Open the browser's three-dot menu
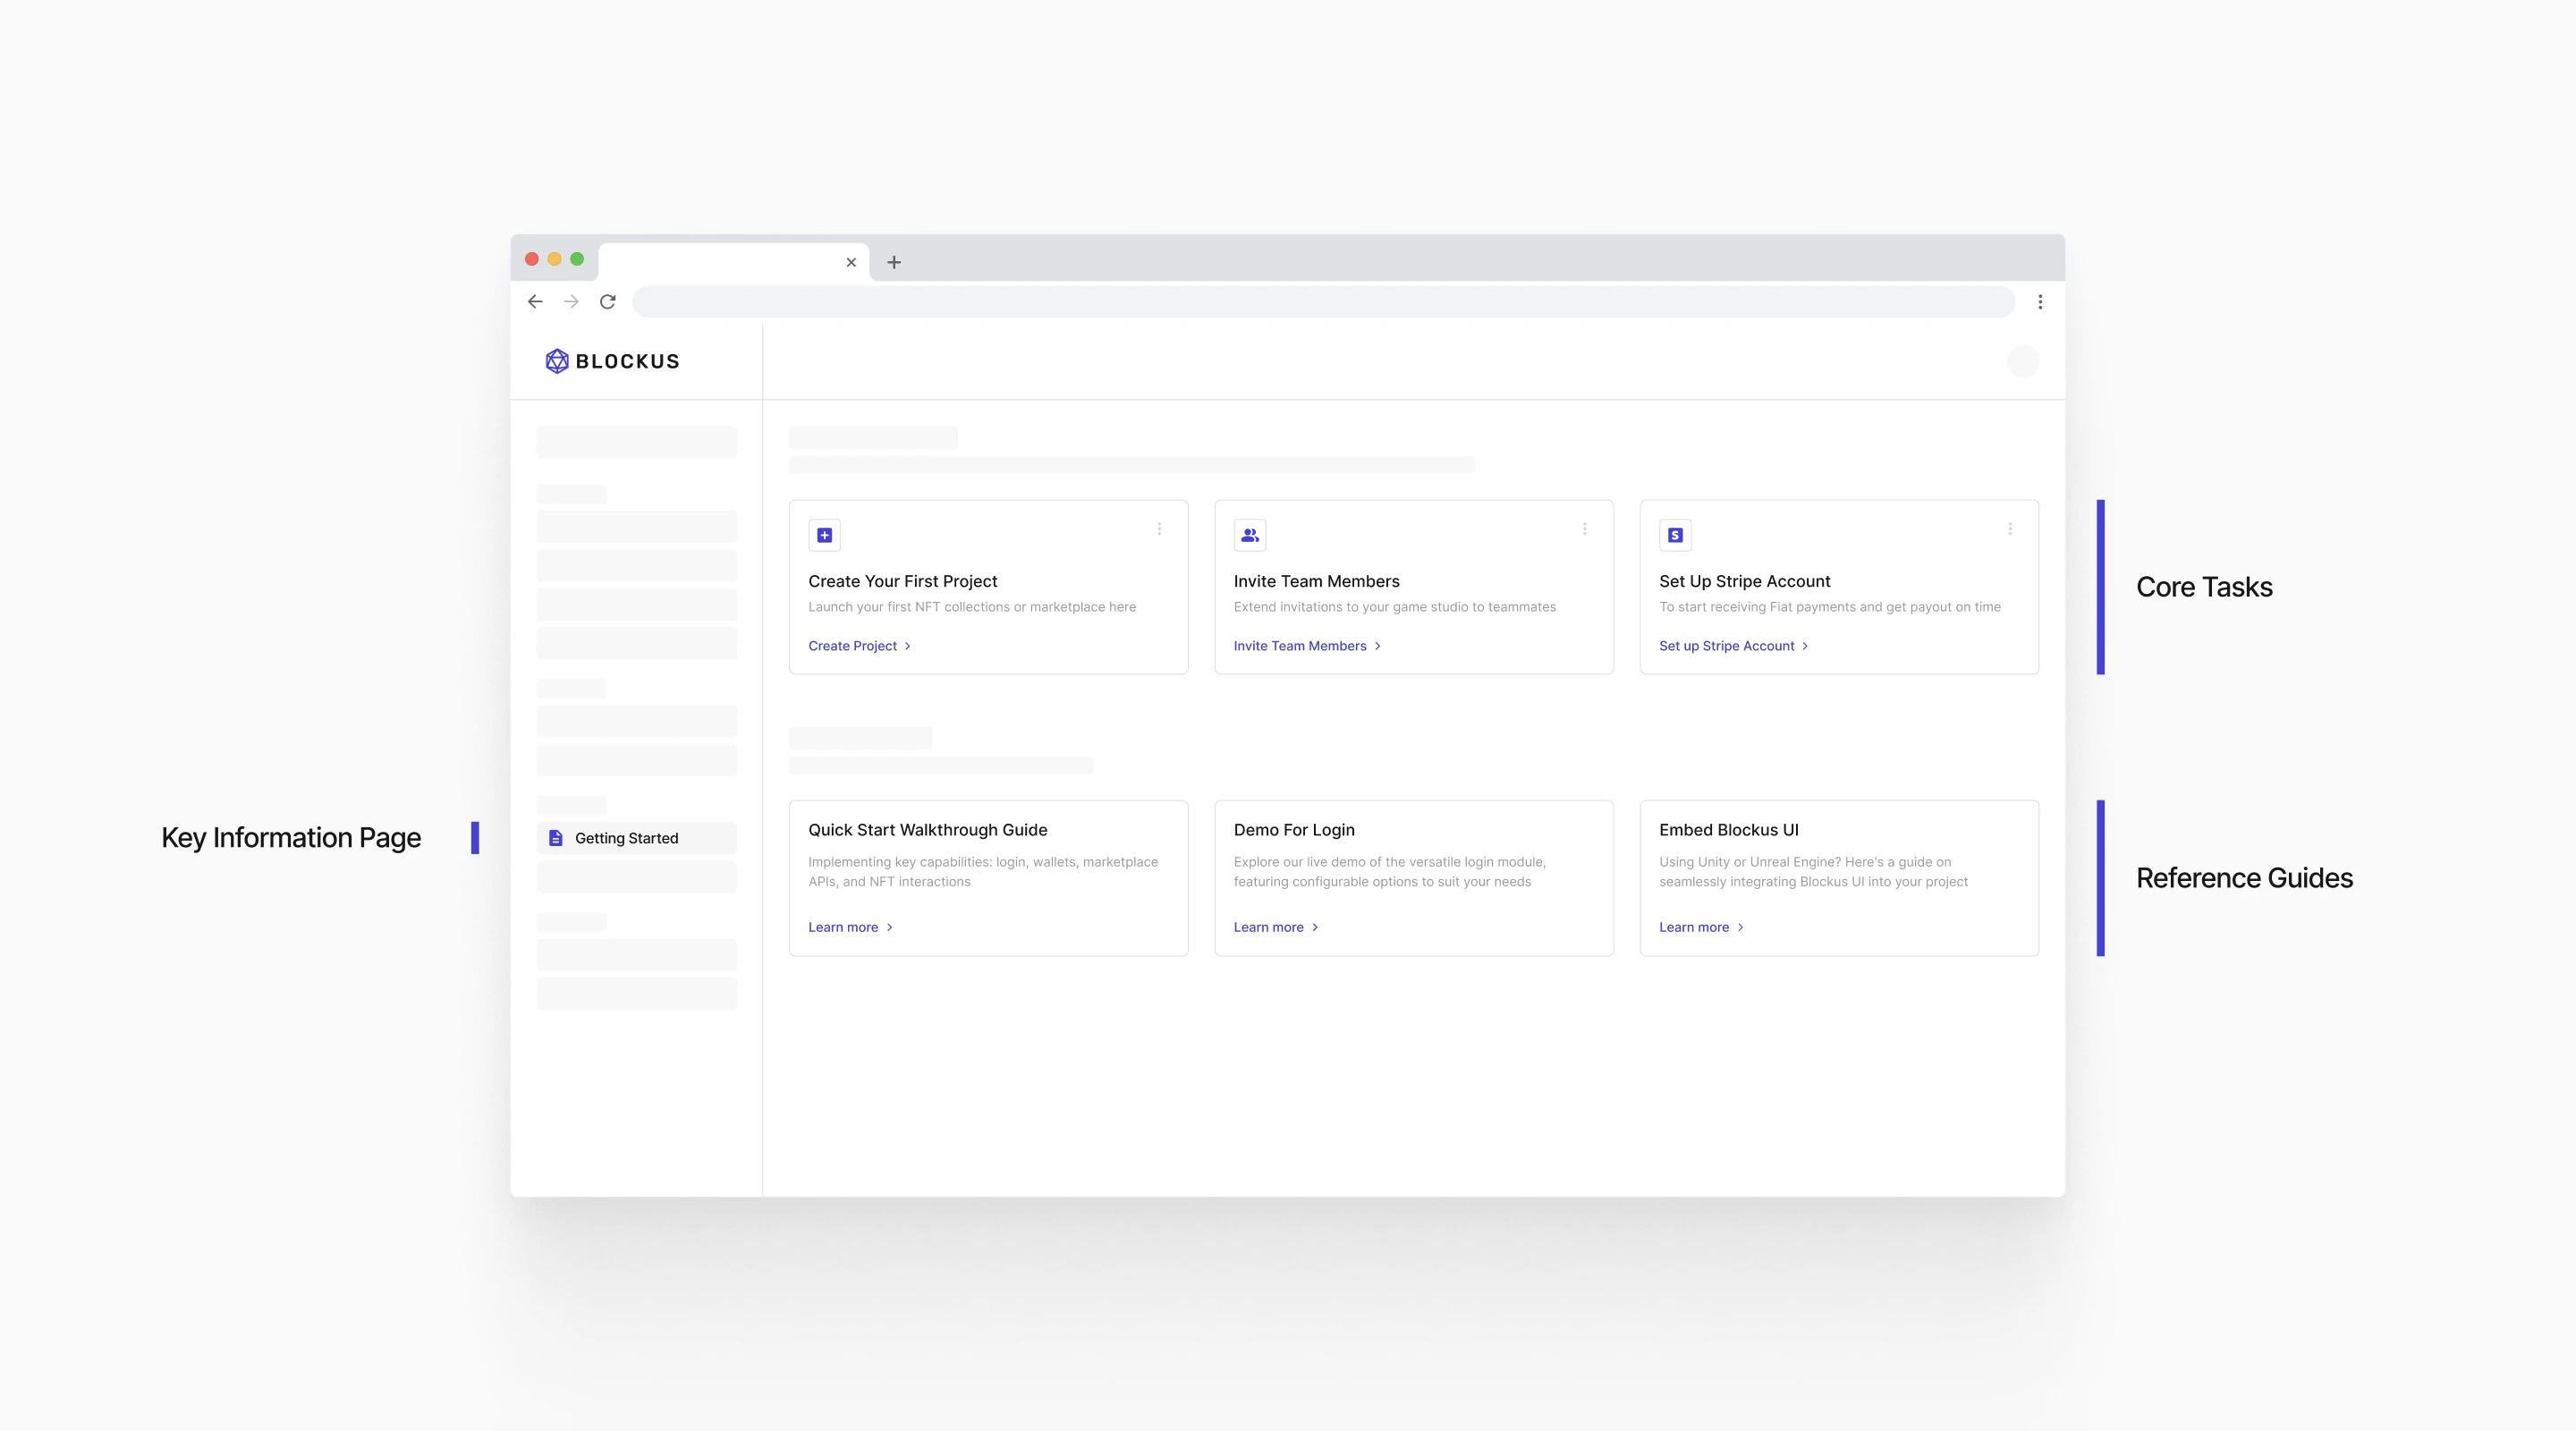Screen dimensions: 2576x1431 [2040, 302]
